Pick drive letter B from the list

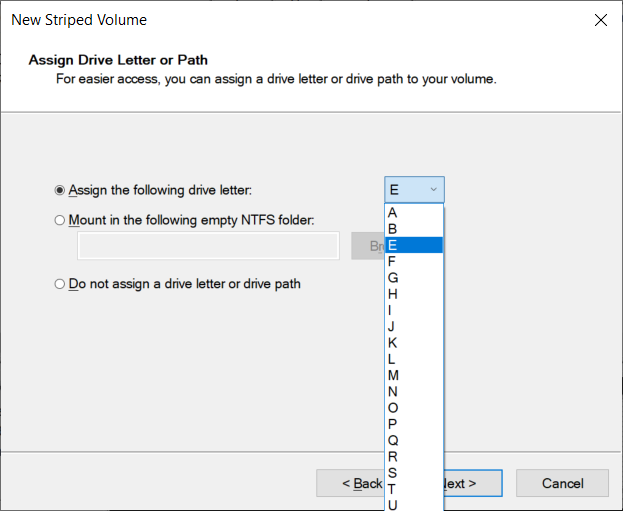[x=414, y=229]
